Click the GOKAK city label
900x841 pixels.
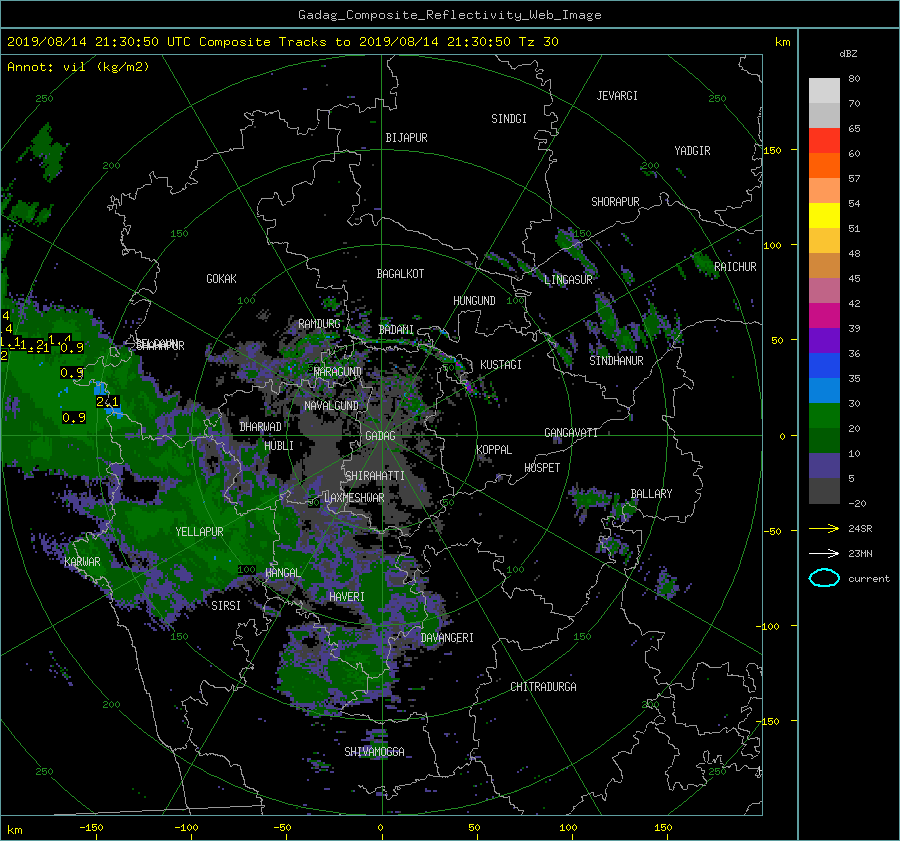222,279
